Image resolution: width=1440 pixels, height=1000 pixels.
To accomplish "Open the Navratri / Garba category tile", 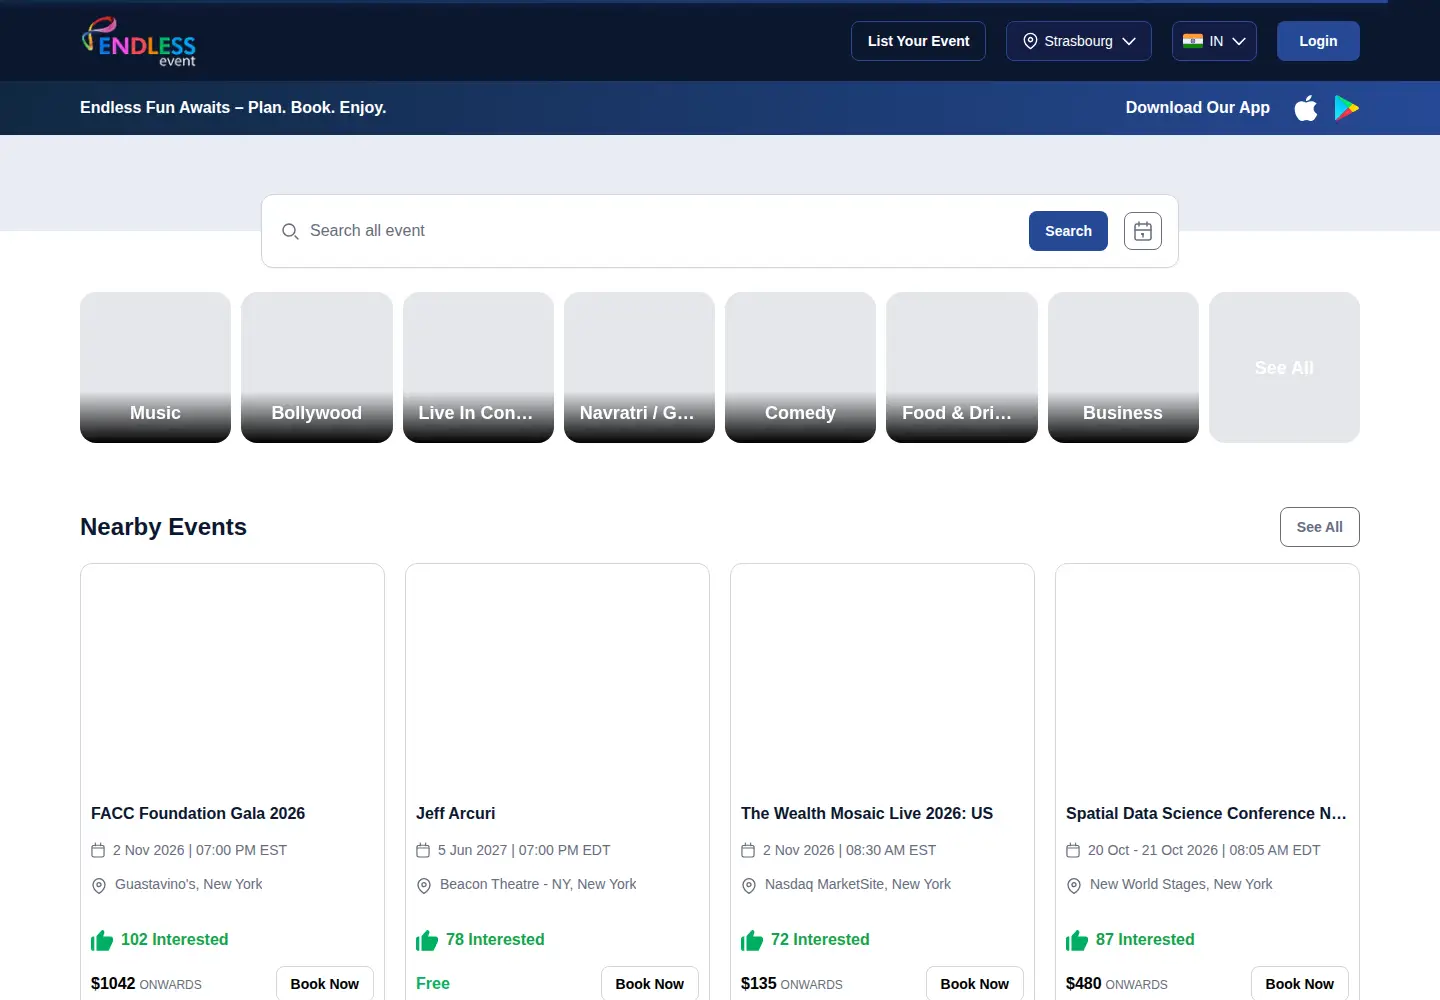I will (639, 367).
